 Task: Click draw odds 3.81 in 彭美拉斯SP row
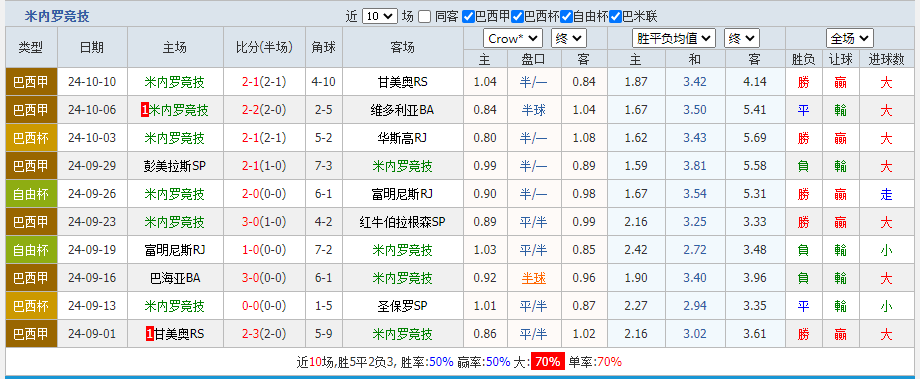695,166
